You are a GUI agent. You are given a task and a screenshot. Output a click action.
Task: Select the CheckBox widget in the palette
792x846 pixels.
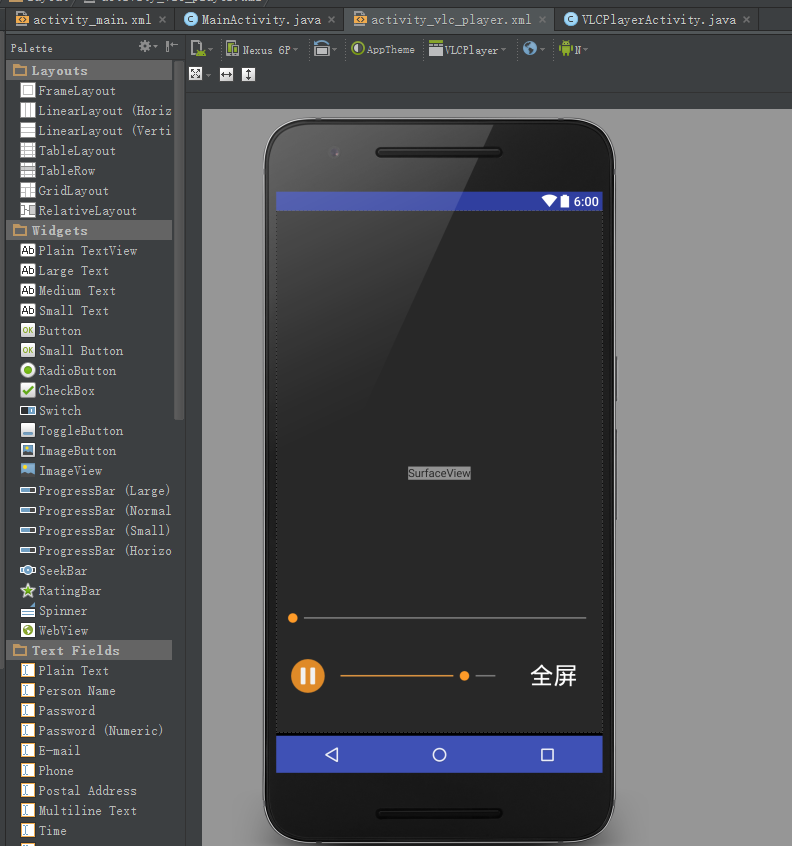(66, 390)
